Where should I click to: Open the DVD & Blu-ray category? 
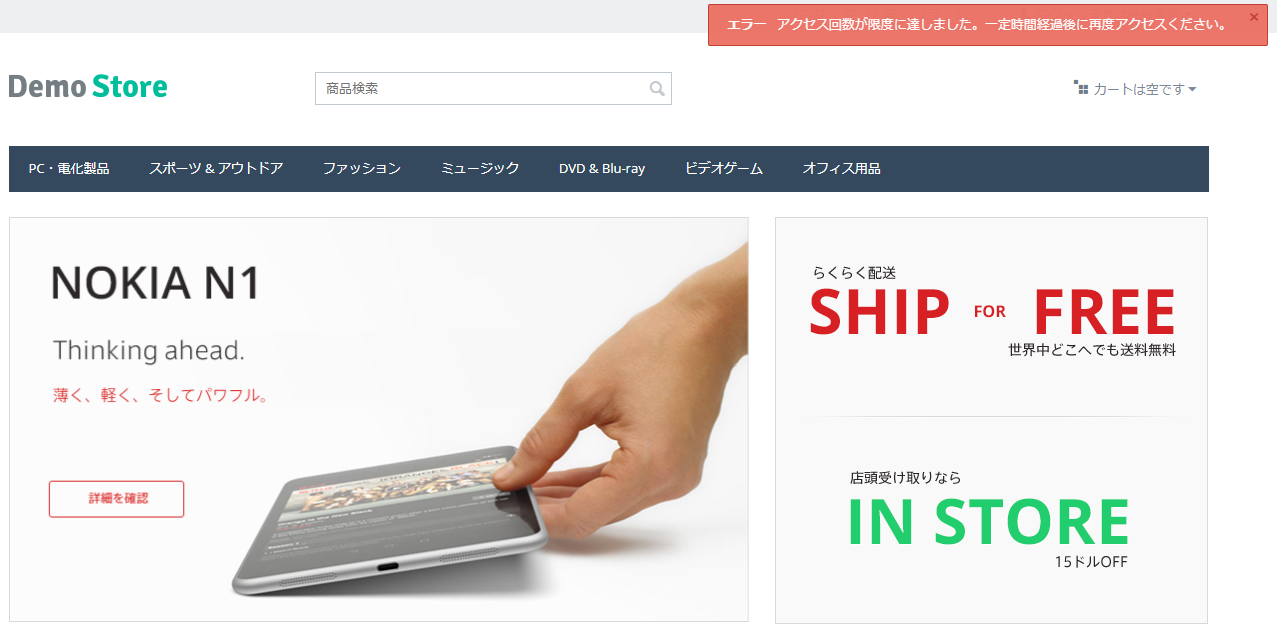coord(602,168)
